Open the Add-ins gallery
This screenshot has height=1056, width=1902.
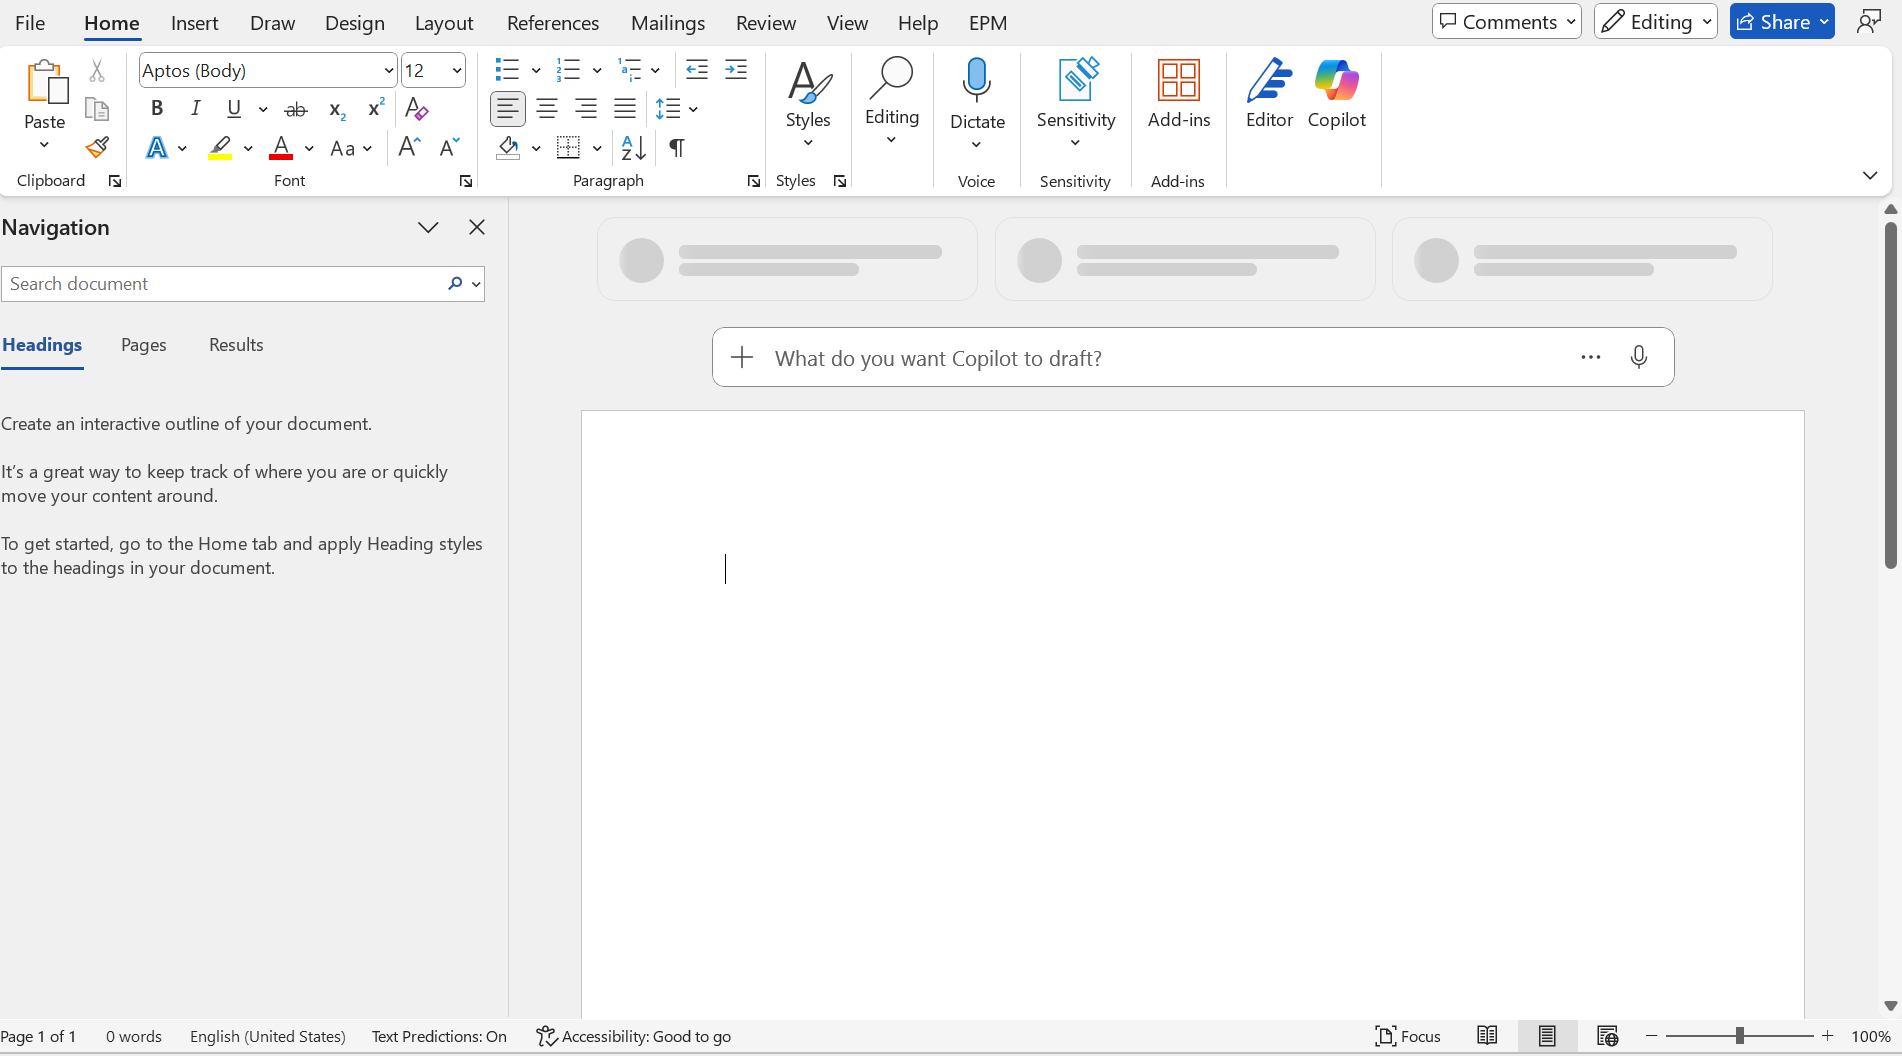1179,93
